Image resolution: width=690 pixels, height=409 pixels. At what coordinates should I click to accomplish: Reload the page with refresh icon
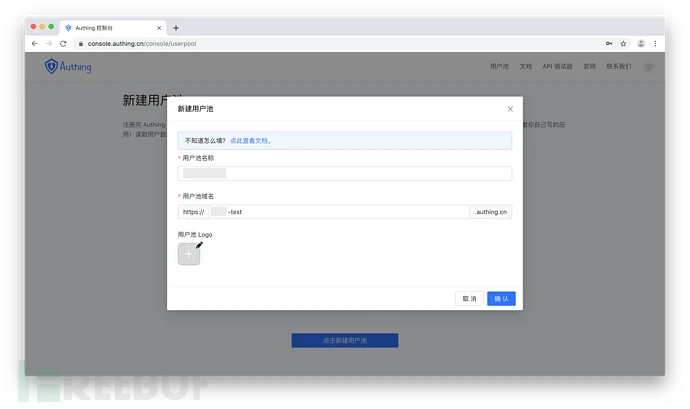63,44
